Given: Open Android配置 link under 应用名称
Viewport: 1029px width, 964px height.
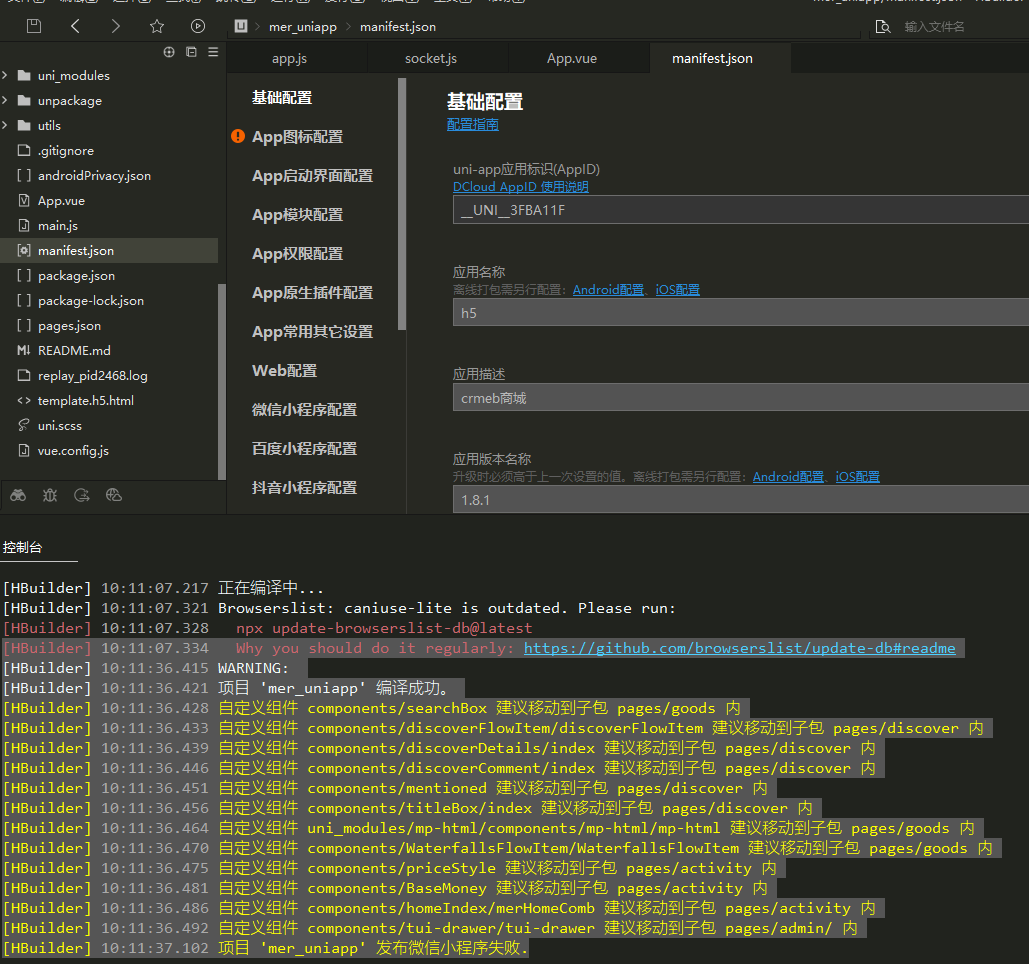Looking at the screenshot, I should pyautogui.click(x=608, y=289).
